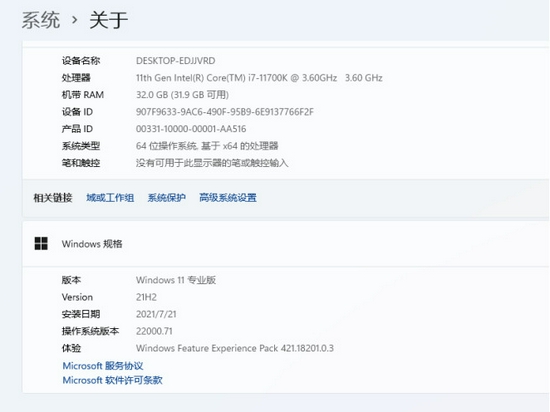Viewport: 550px width, 412px height.
Task: Click the processor value i7-11700K text
Action: point(259,78)
